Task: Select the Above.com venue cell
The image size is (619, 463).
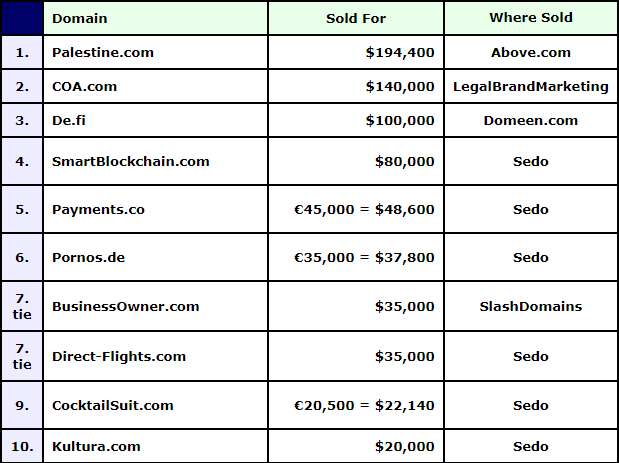Action: (x=531, y=52)
